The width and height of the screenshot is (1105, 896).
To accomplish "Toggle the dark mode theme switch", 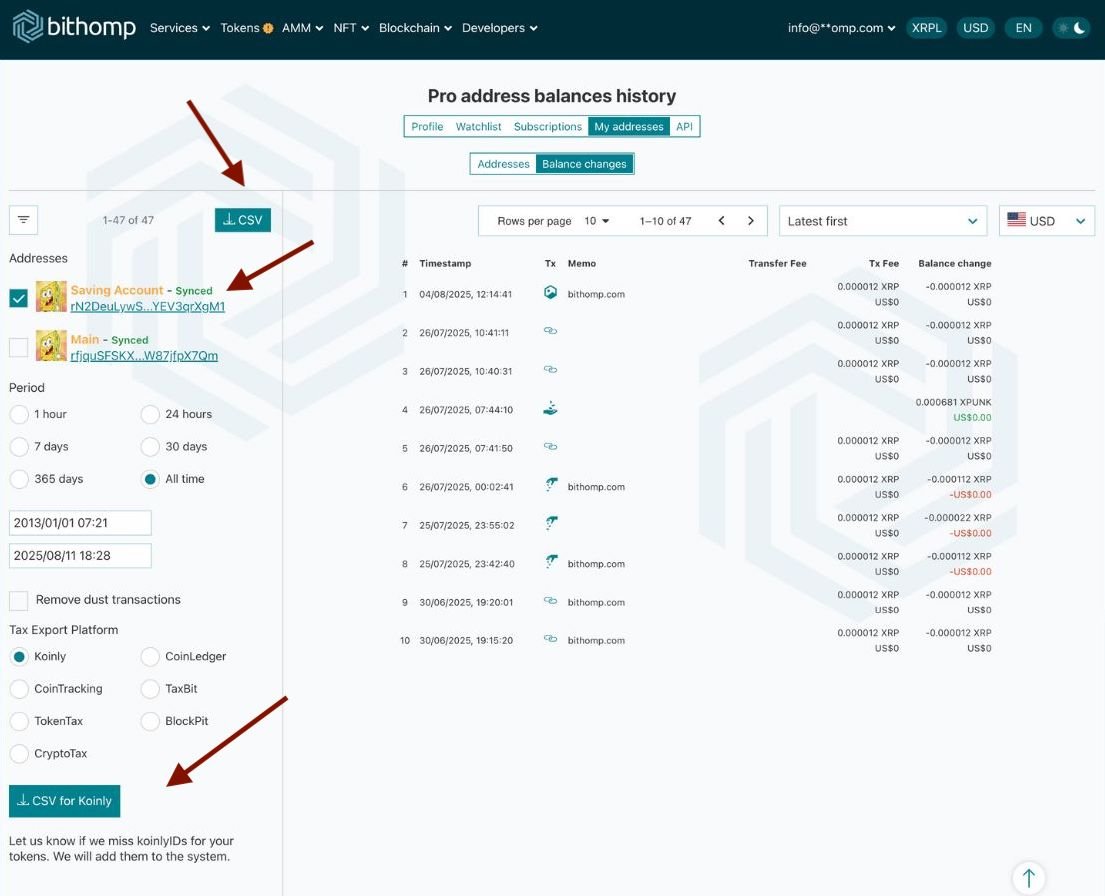I will click(1071, 28).
